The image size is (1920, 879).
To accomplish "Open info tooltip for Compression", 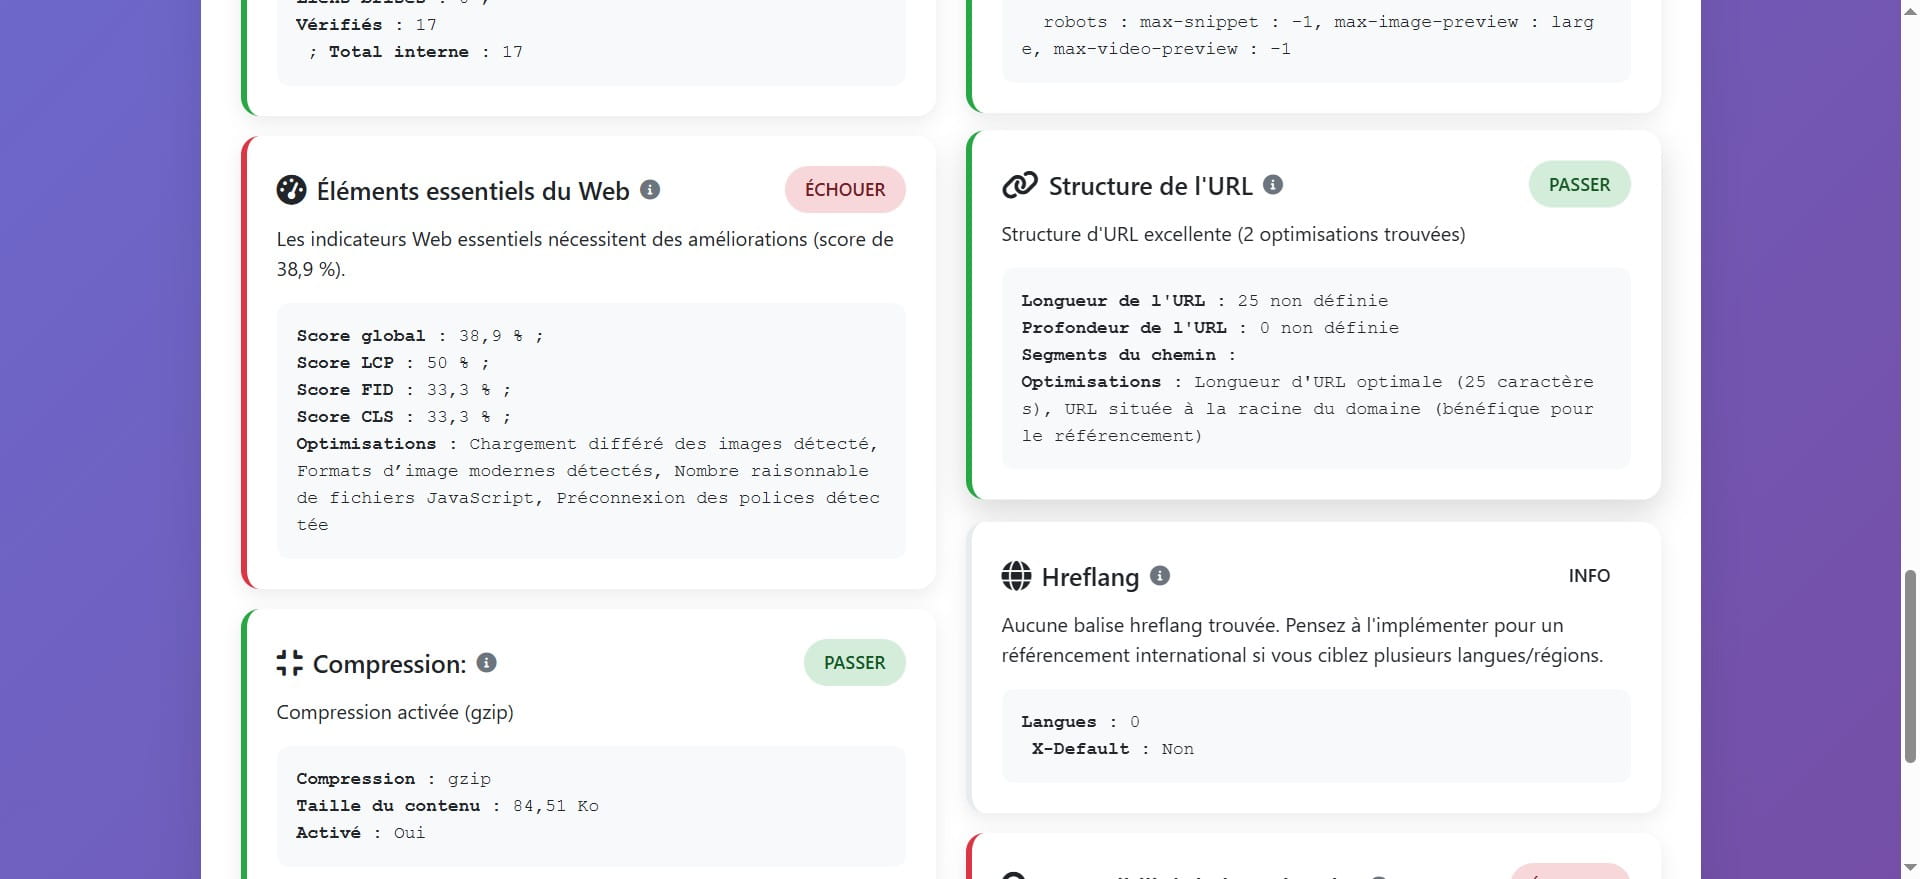I will [487, 662].
